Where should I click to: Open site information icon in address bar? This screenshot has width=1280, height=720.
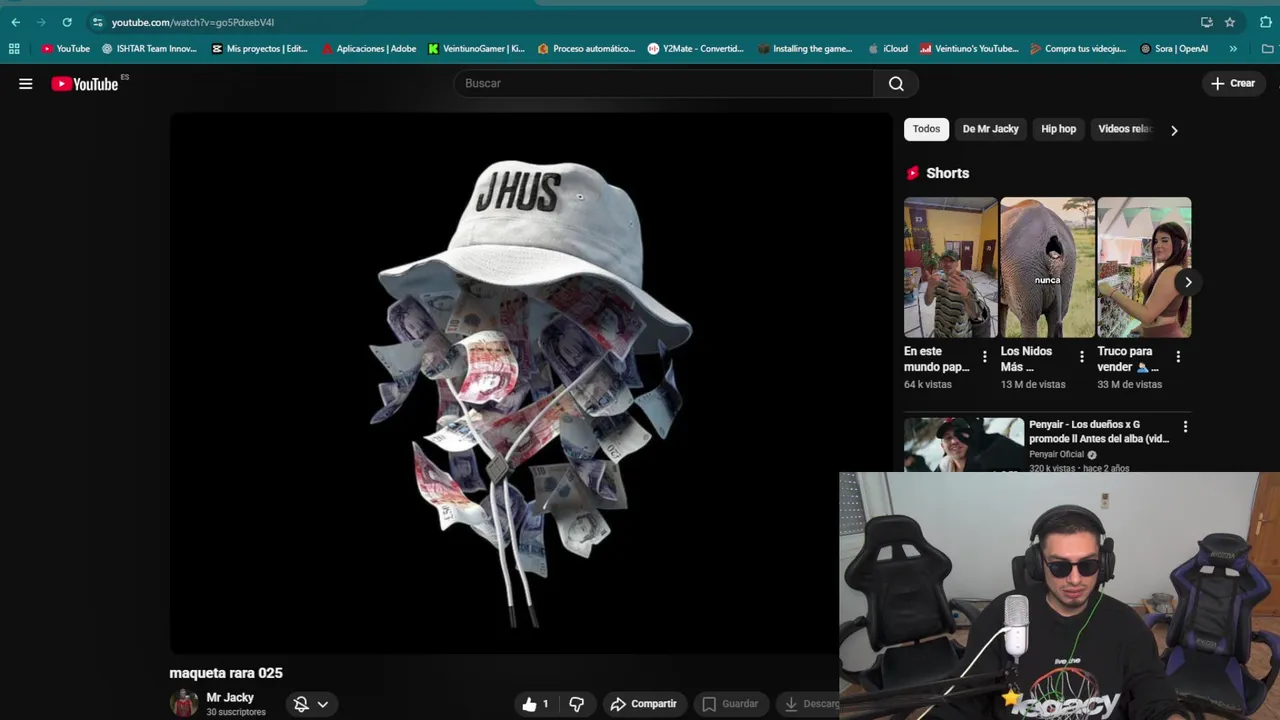click(97, 22)
